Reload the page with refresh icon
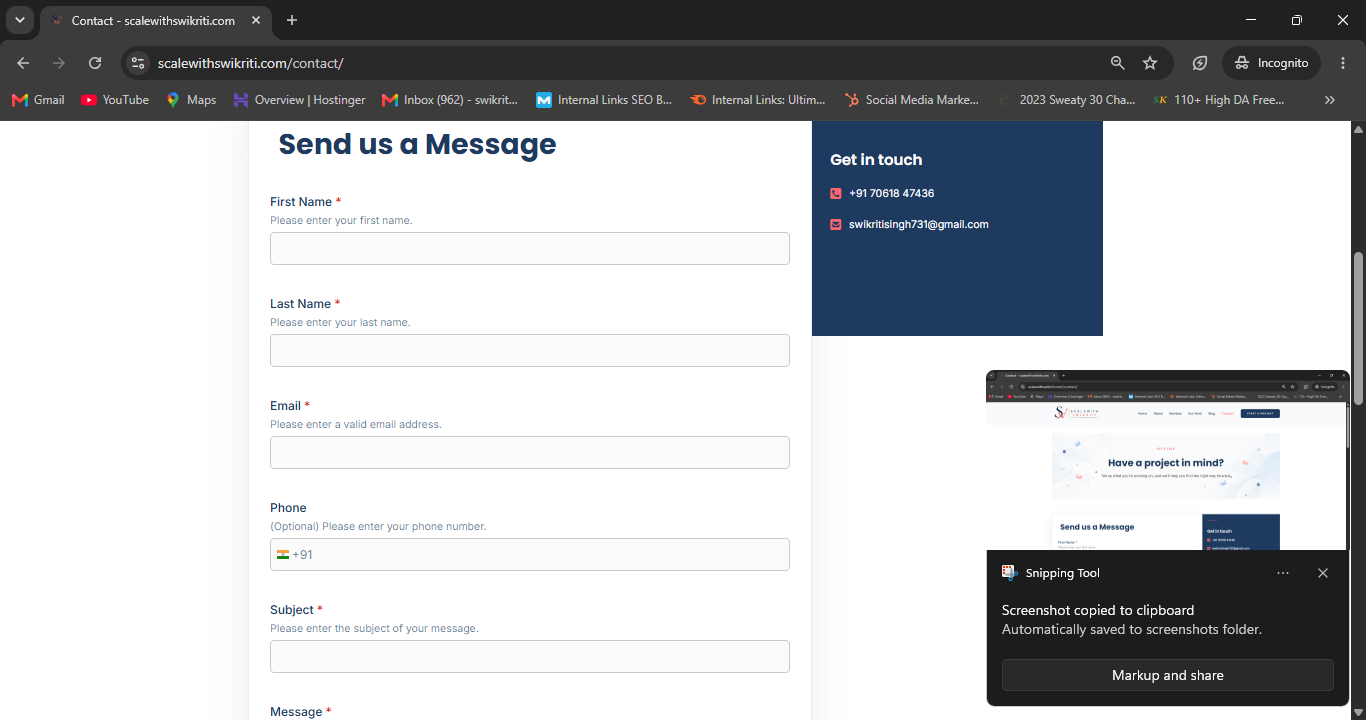The height and width of the screenshot is (720, 1366). tap(95, 63)
